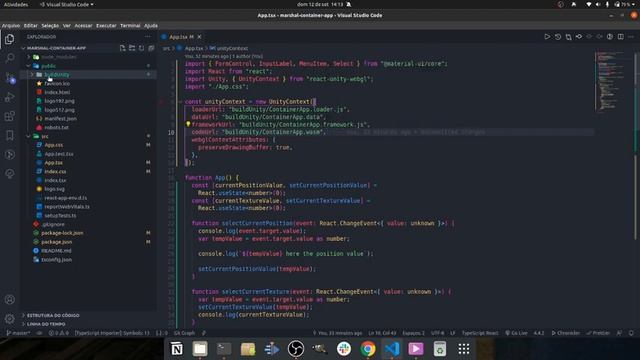
Task: Expand the node_modules folder
Action: click(29, 57)
